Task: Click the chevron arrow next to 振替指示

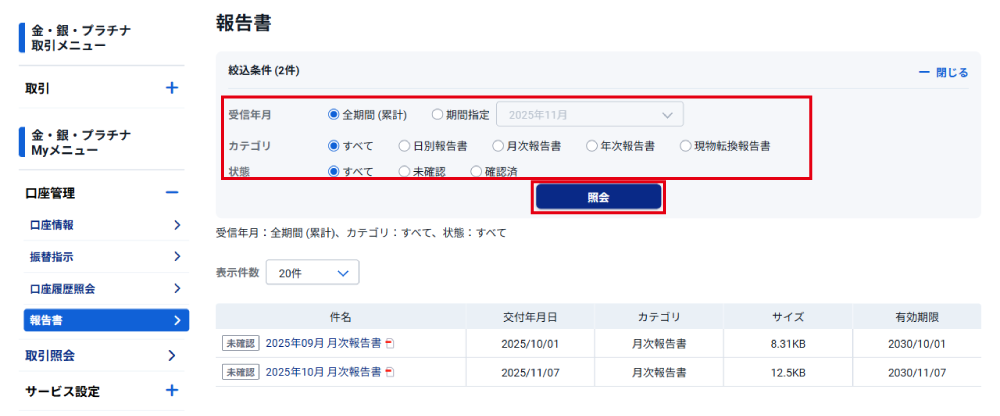Action: [x=177, y=257]
